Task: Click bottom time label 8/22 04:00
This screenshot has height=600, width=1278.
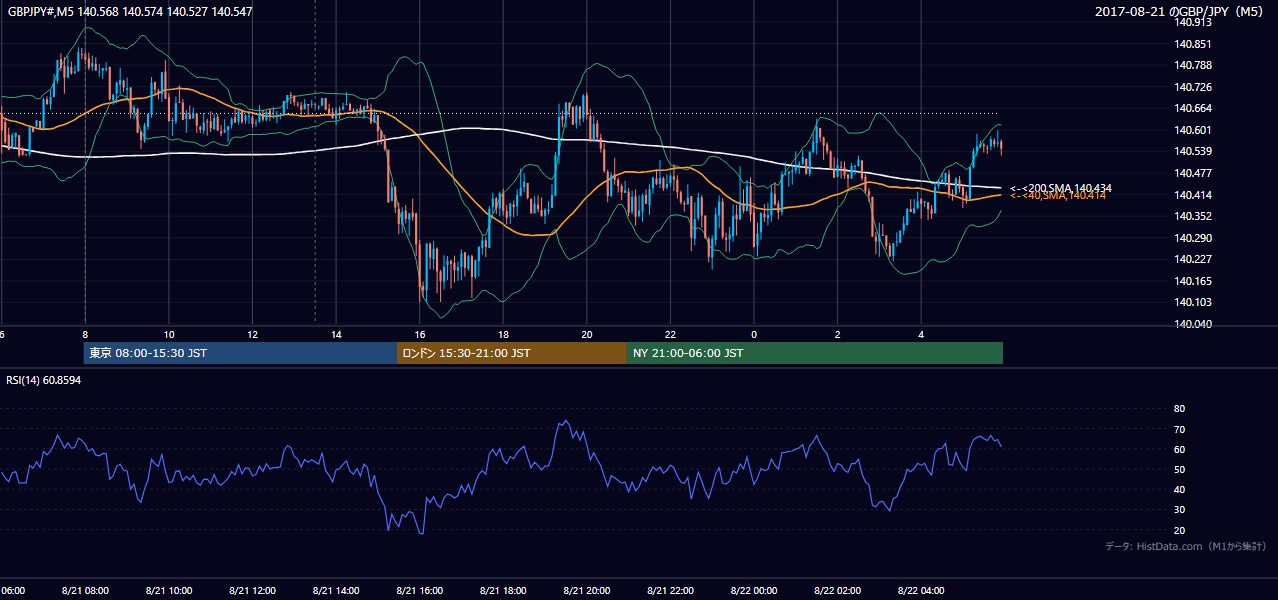Action: tap(921, 591)
